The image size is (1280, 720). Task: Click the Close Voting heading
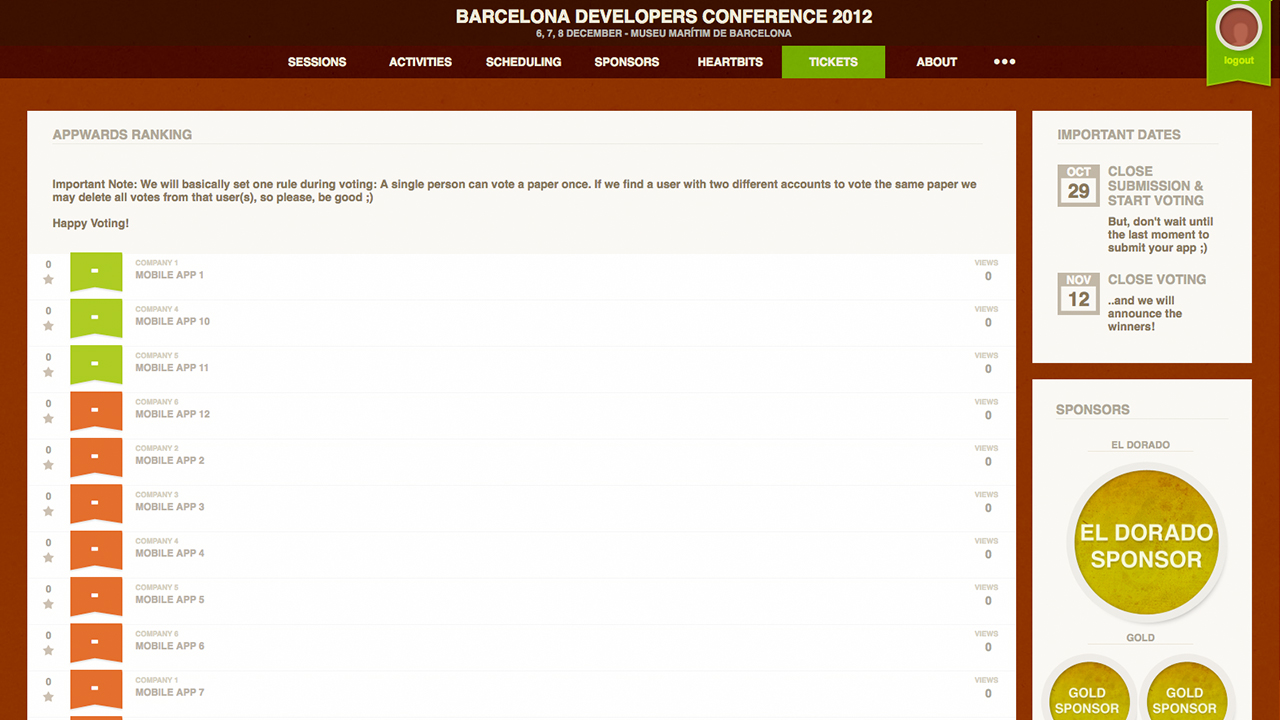1157,279
